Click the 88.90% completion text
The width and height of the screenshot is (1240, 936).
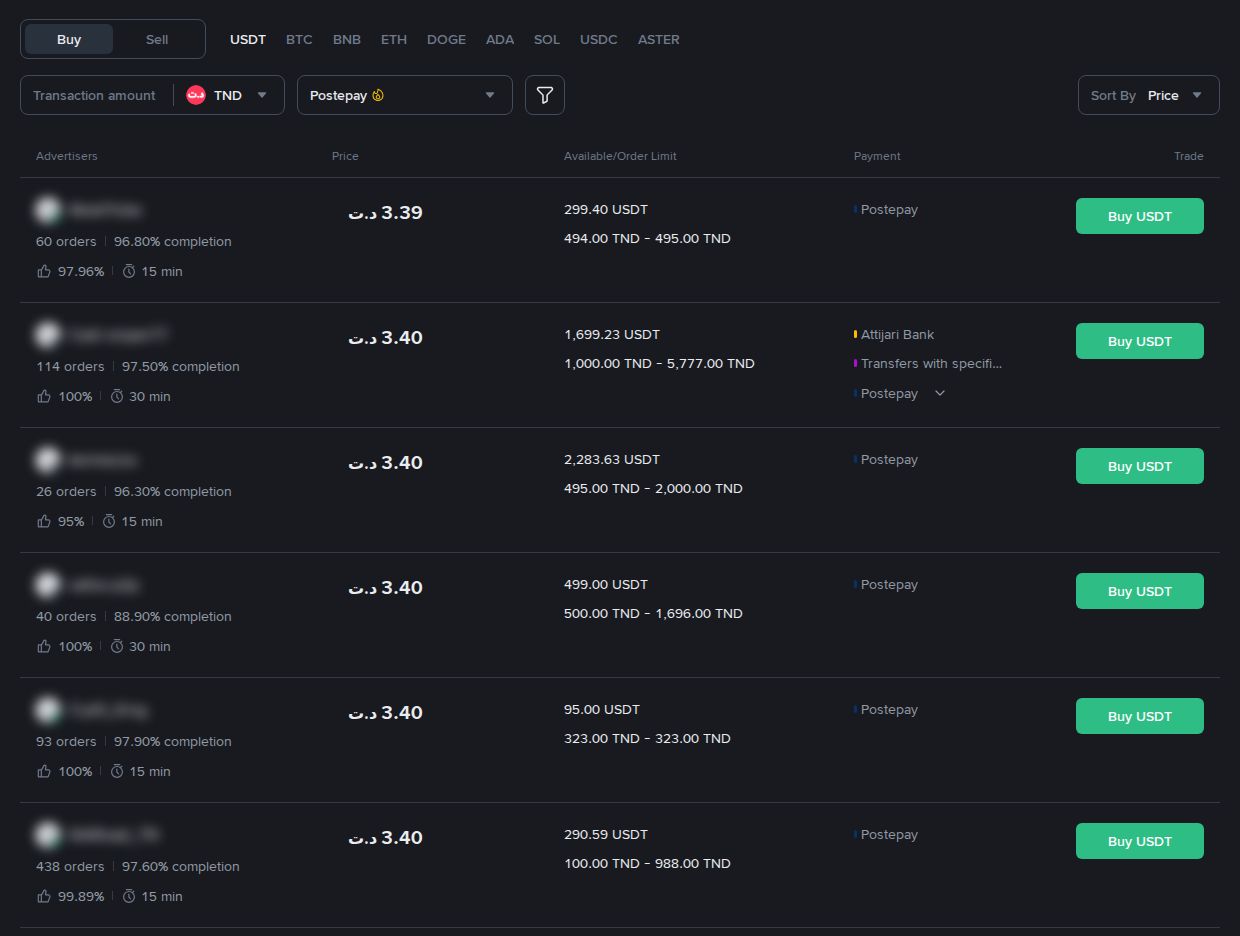(173, 616)
